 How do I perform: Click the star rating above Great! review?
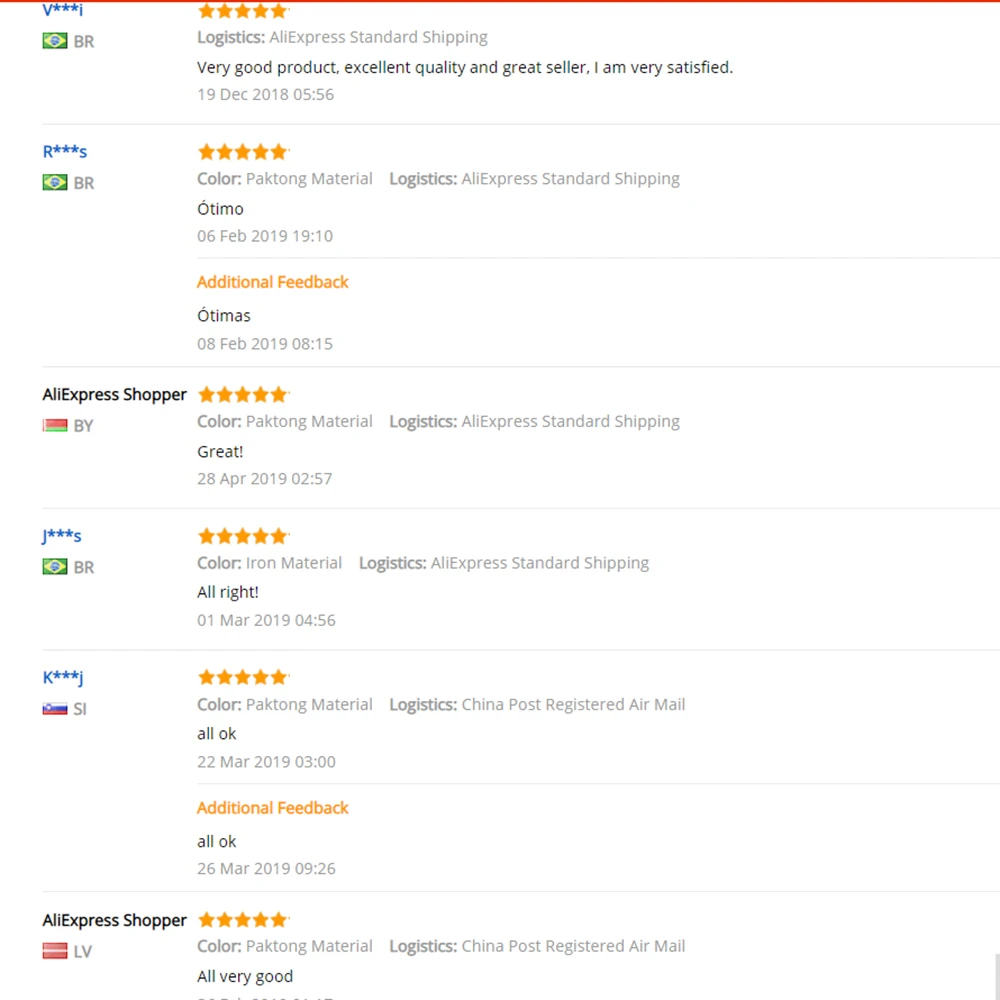[242, 394]
